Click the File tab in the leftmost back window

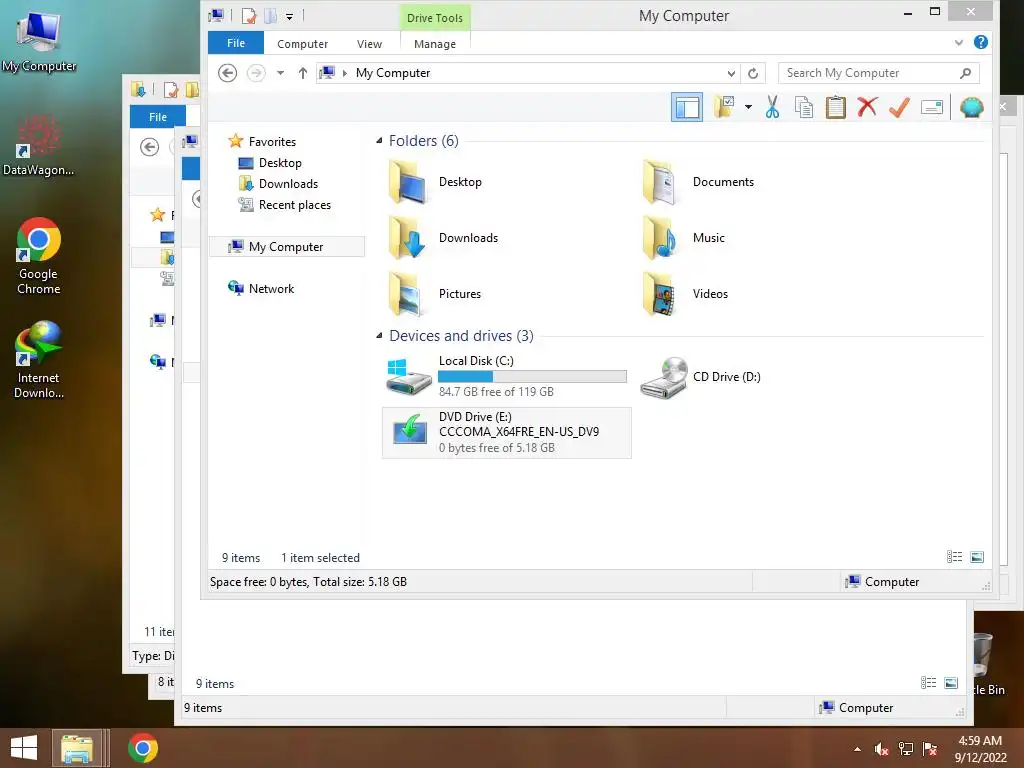click(157, 117)
